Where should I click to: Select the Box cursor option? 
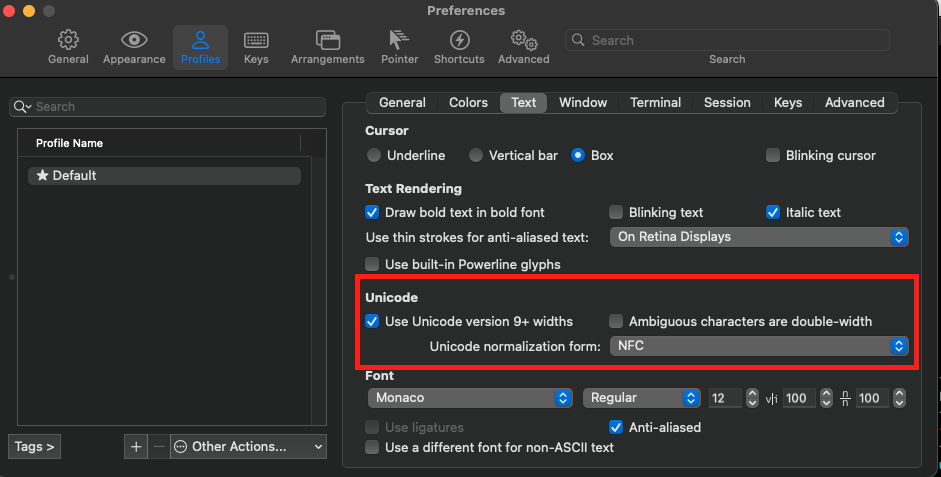tap(578, 155)
